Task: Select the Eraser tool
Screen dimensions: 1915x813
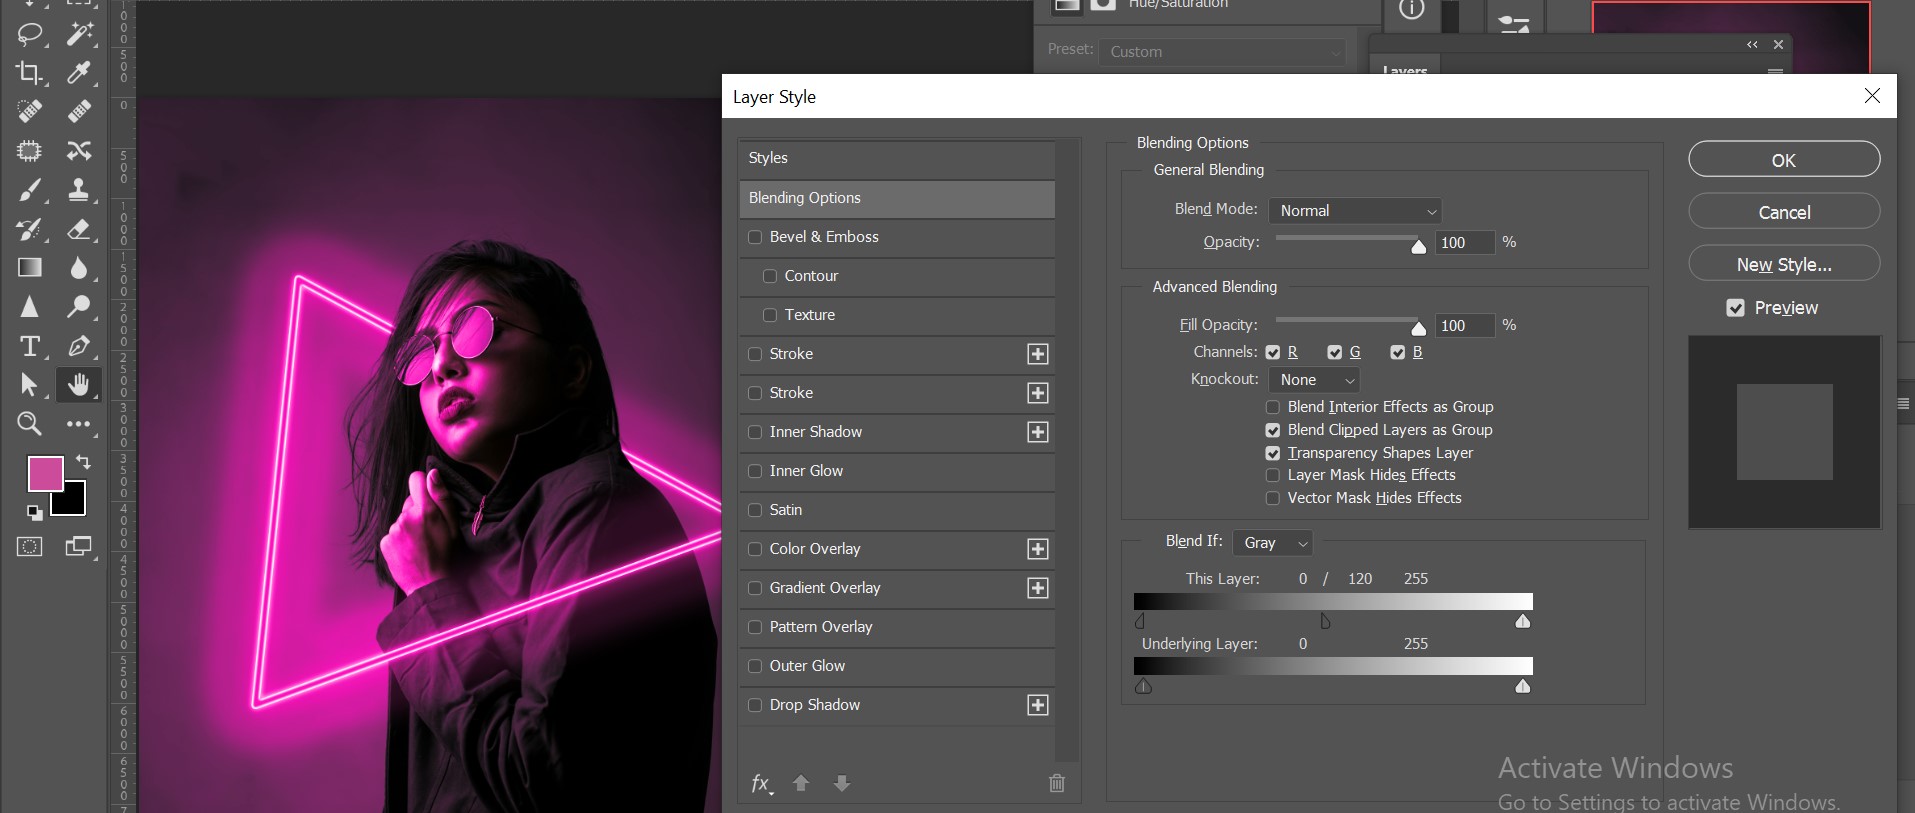Action: (x=79, y=229)
